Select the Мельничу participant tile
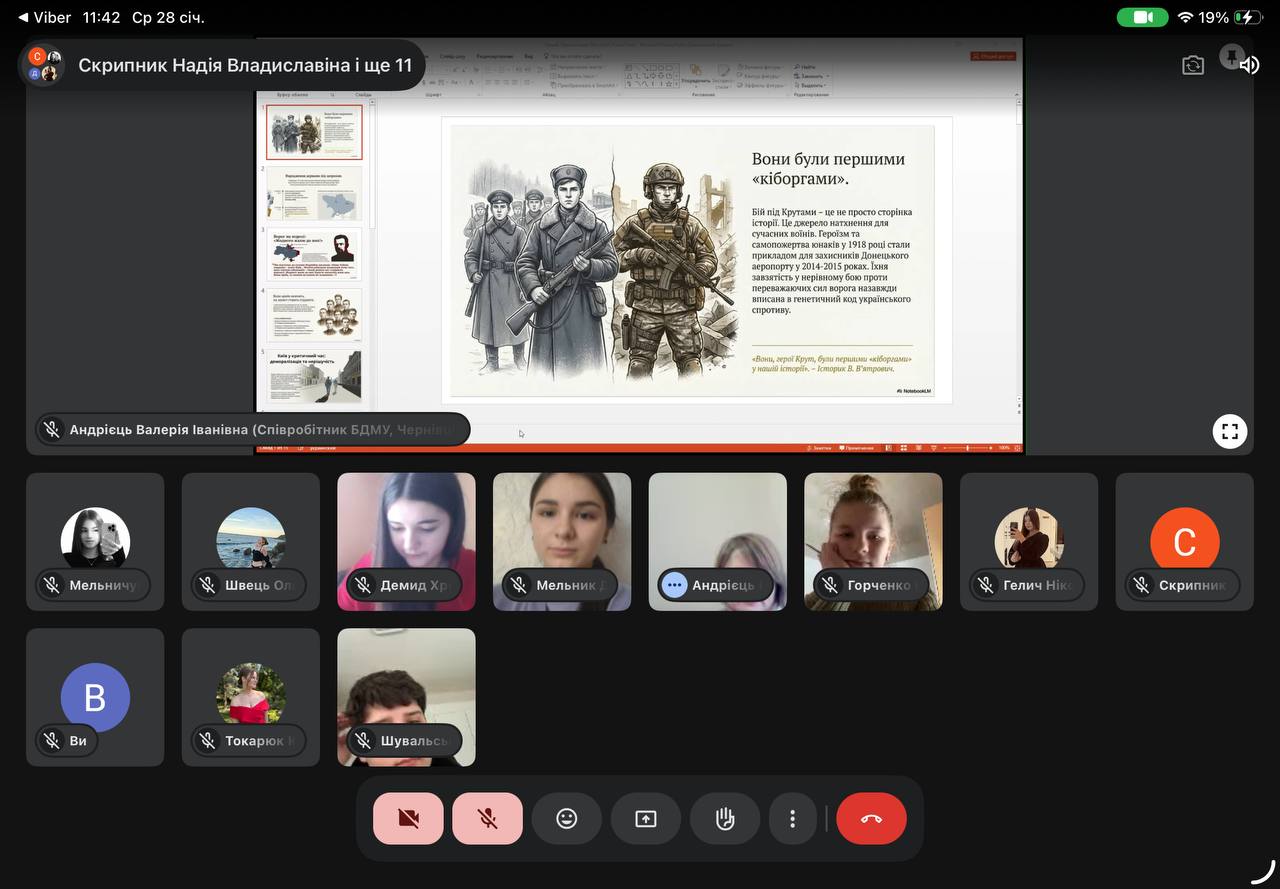This screenshot has width=1280, height=889. point(95,541)
